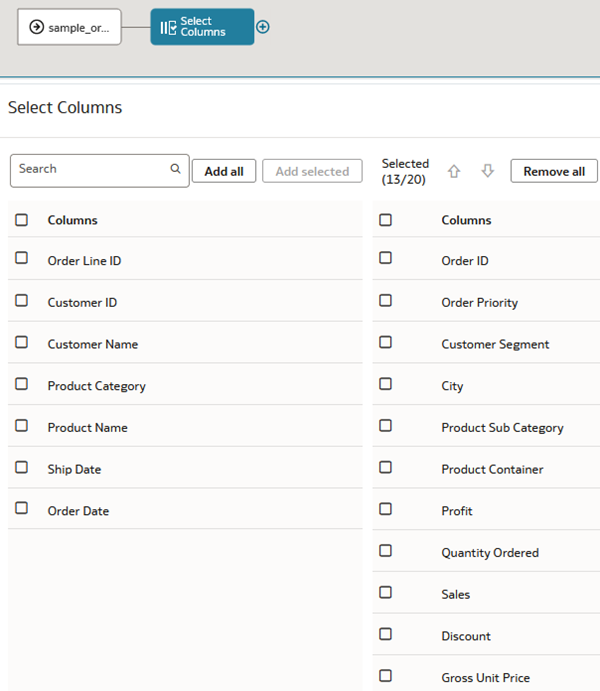Screen dimensions: 600x691
Task: Move selected column up with arrow
Action: click(454, 171)
